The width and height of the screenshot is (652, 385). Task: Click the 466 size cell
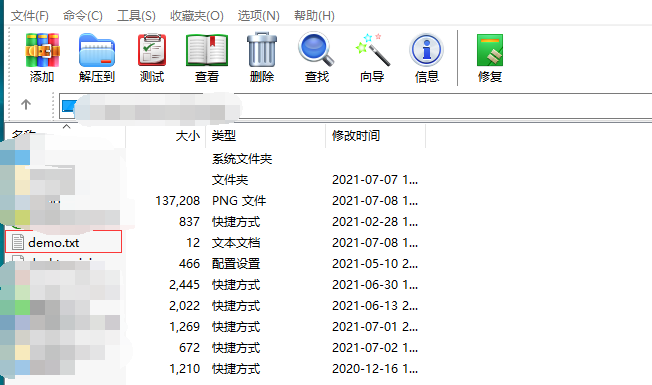point(189,264)
